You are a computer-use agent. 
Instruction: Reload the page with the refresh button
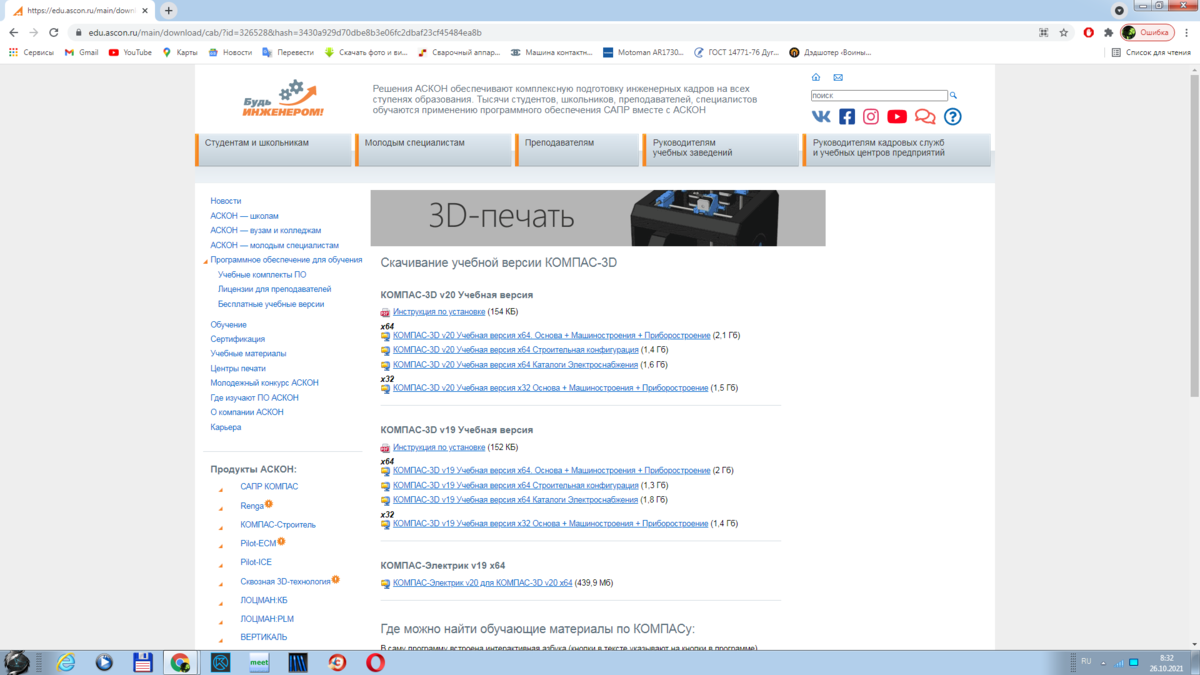(x=54, y=32)
